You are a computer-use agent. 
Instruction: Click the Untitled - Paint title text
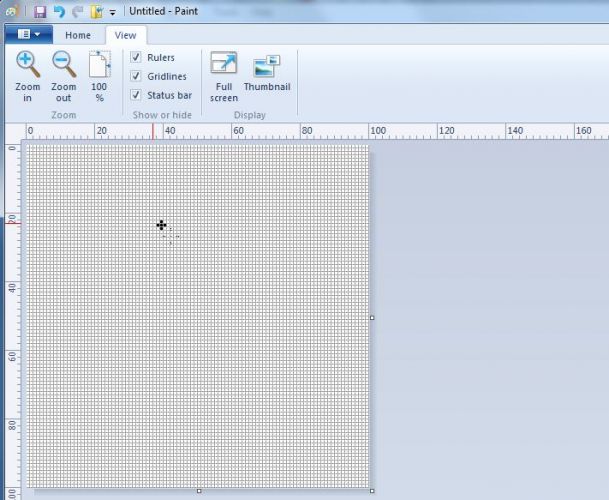[x=164, y=11]
